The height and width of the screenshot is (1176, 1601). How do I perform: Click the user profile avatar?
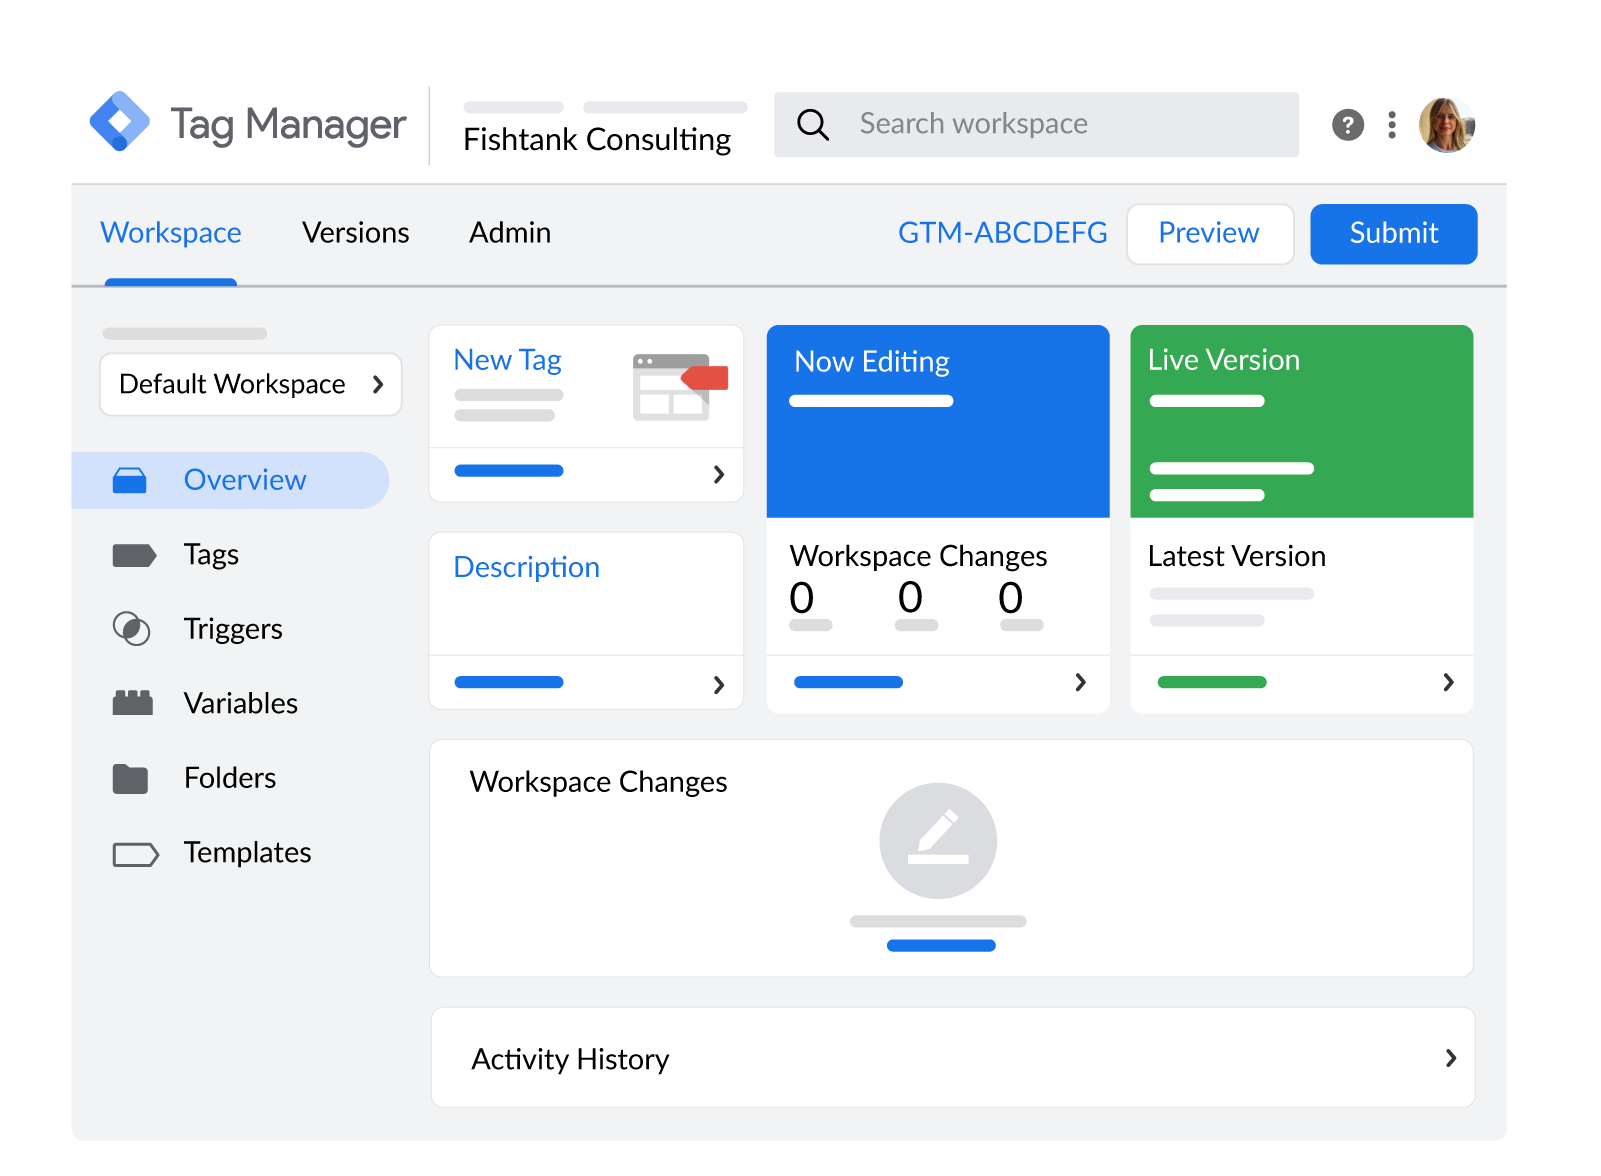pos(1448,124)
